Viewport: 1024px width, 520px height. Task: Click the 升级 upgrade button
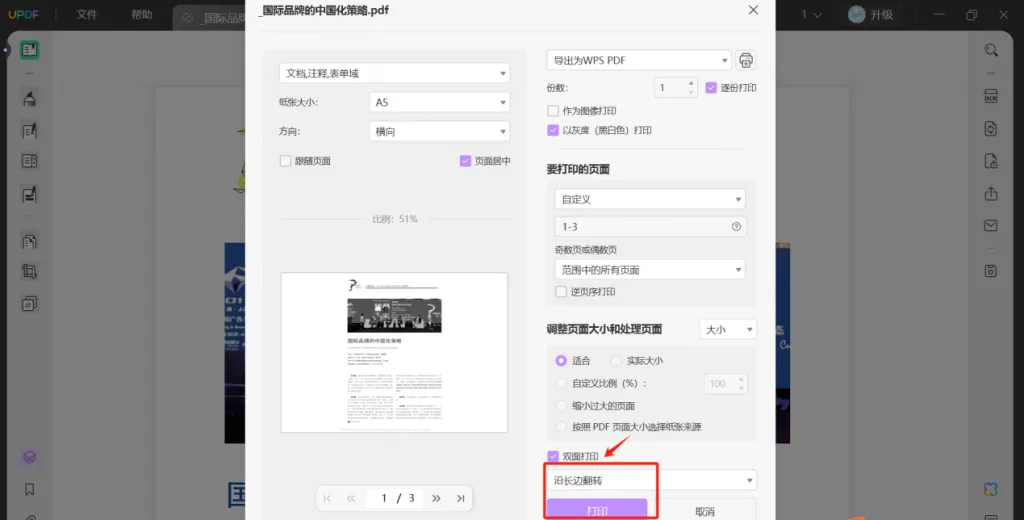(x=871, y=15)
